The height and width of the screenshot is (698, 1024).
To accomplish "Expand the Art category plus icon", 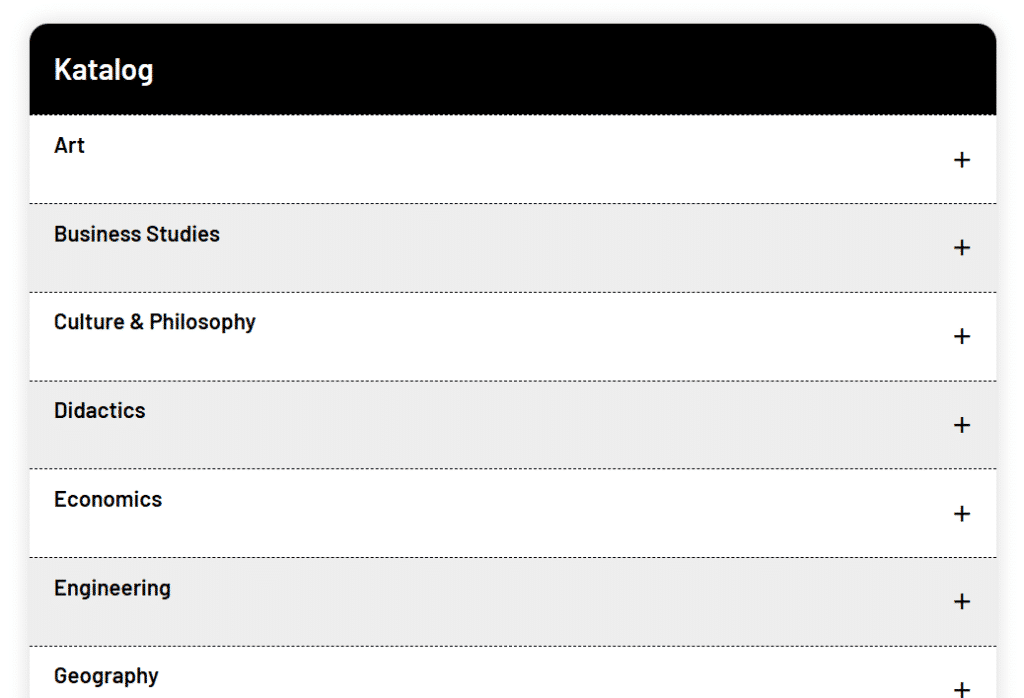I will [x=961, y=160].
